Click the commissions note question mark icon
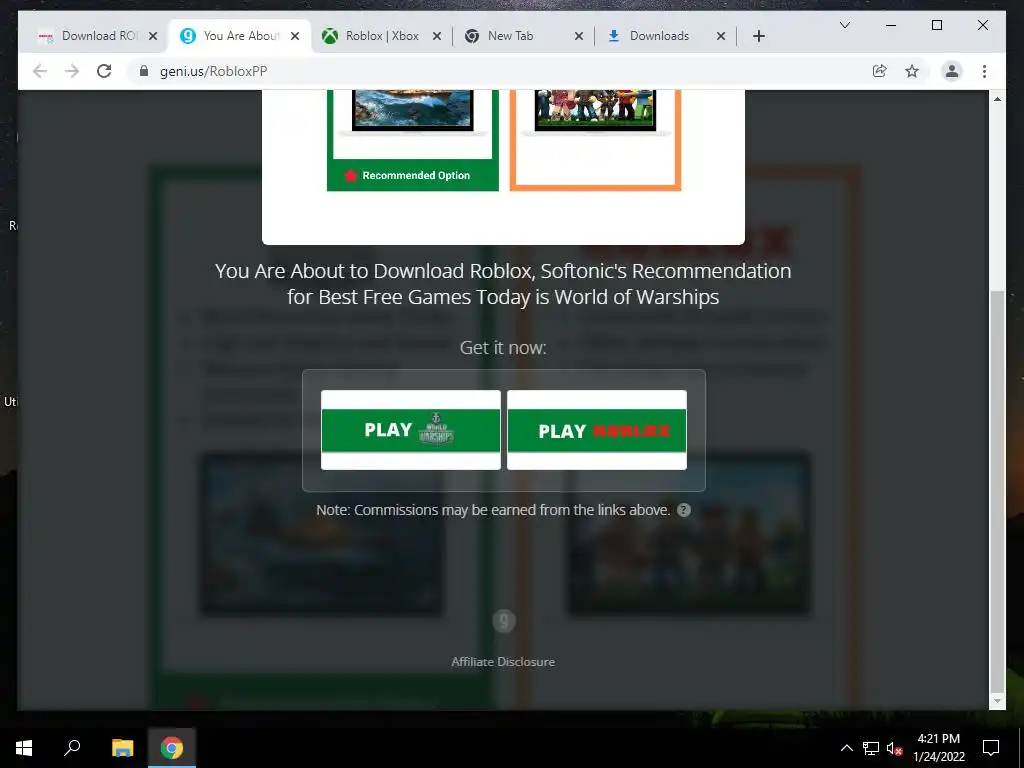The height and width of the screenshot is (768, 1024). 684,510
